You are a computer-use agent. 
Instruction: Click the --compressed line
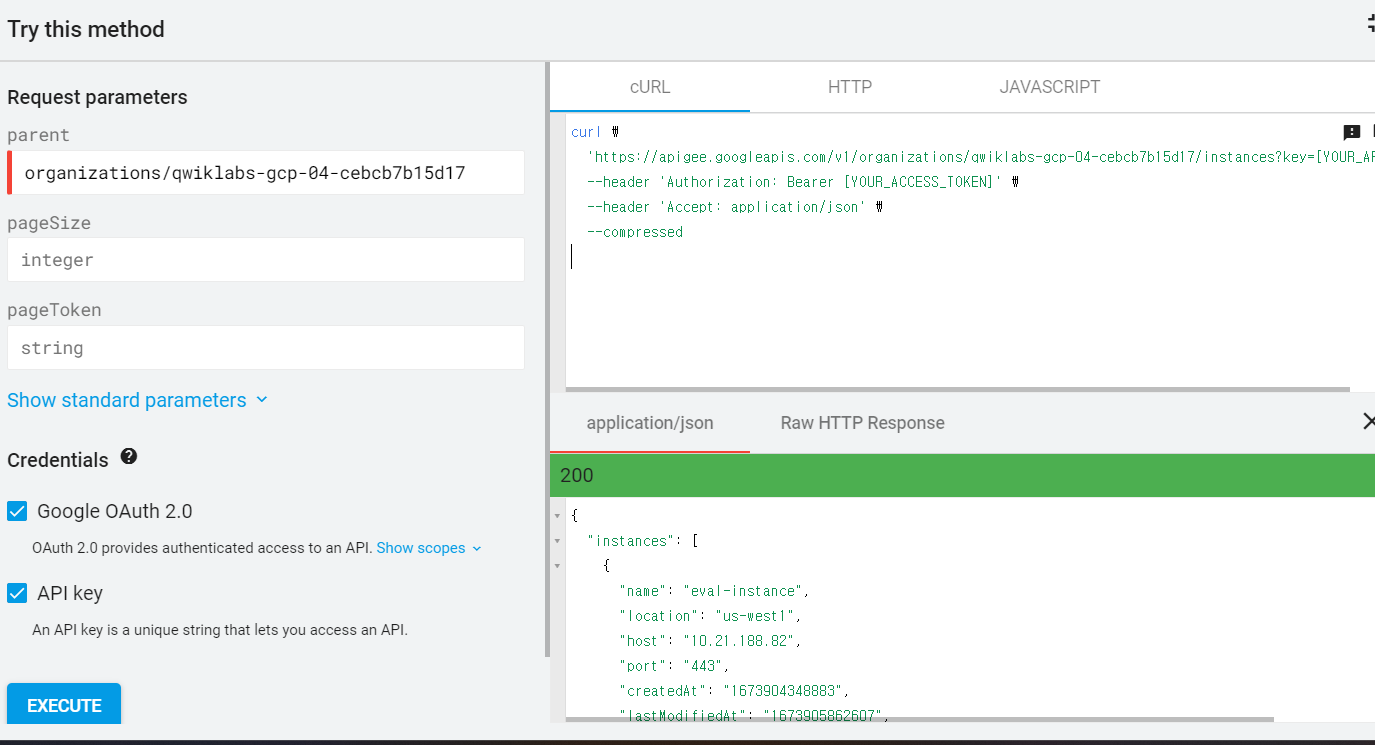(636, 232)
